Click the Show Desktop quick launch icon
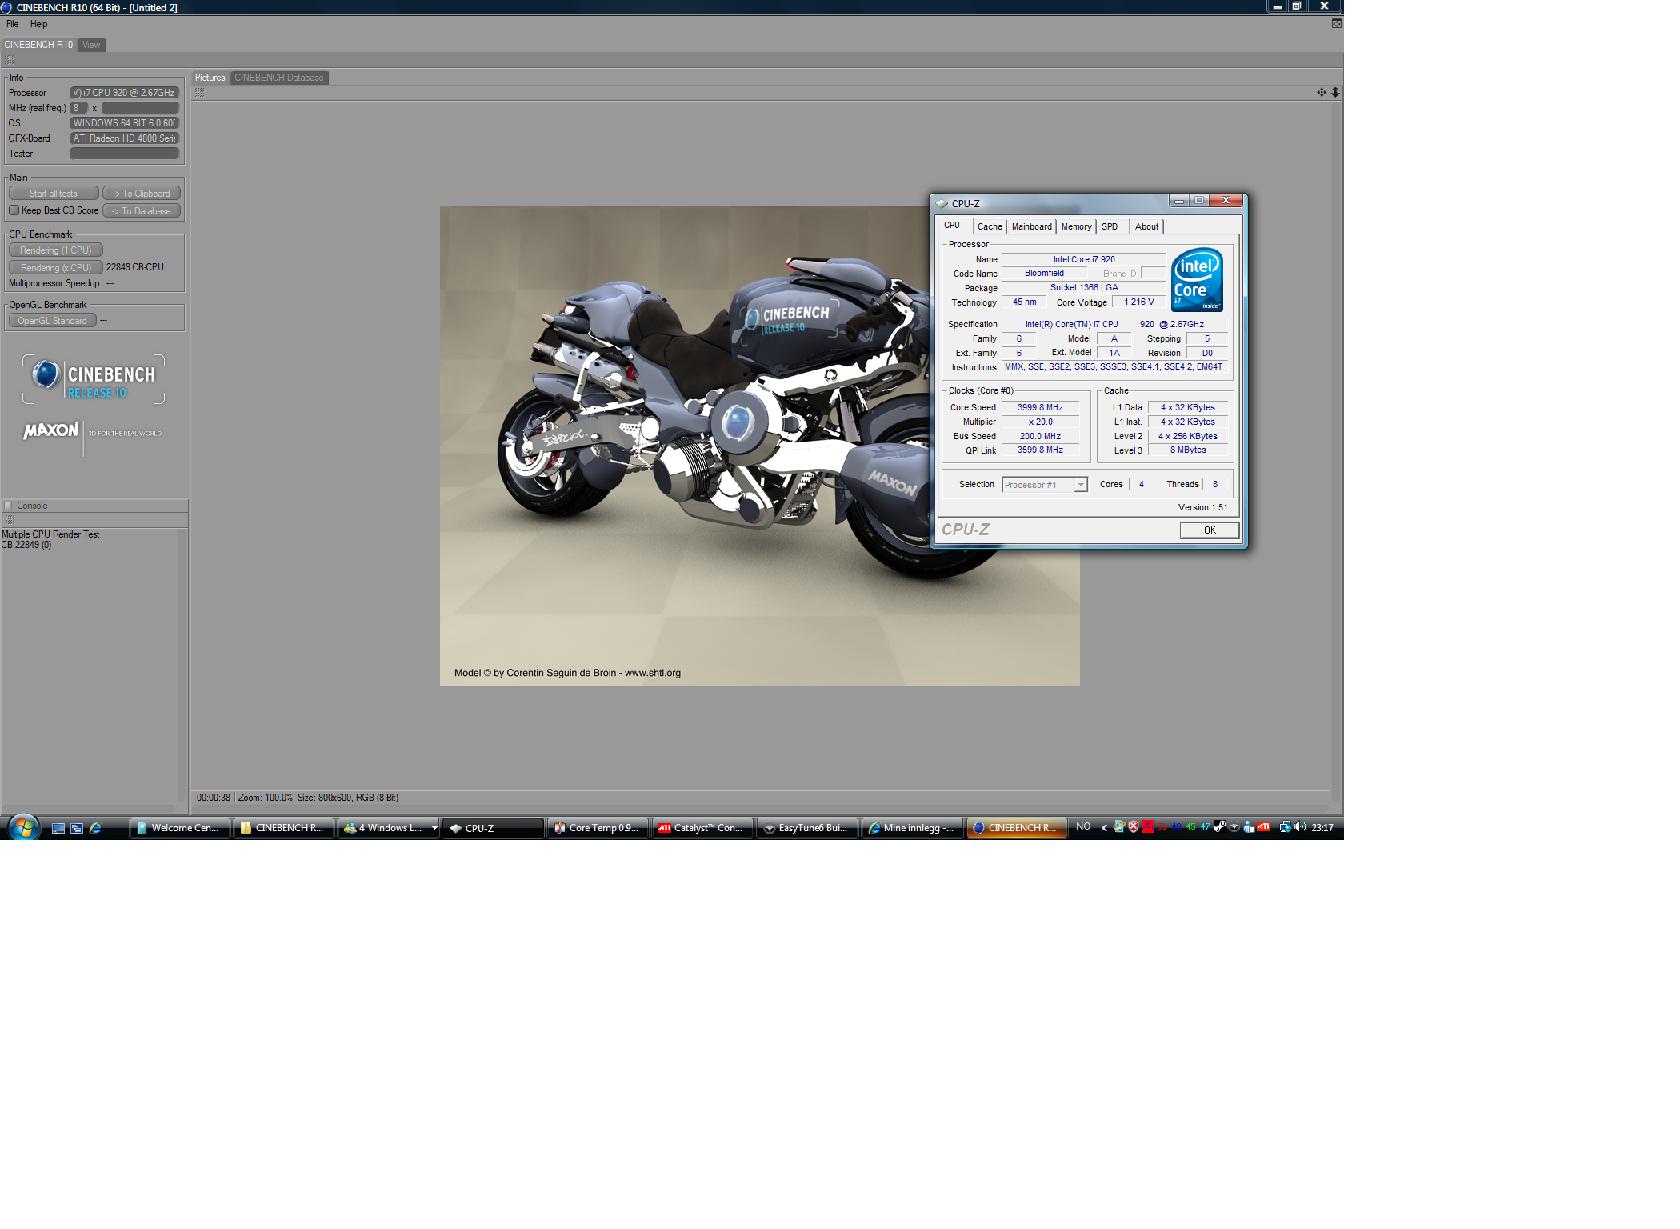 [58, 828]
